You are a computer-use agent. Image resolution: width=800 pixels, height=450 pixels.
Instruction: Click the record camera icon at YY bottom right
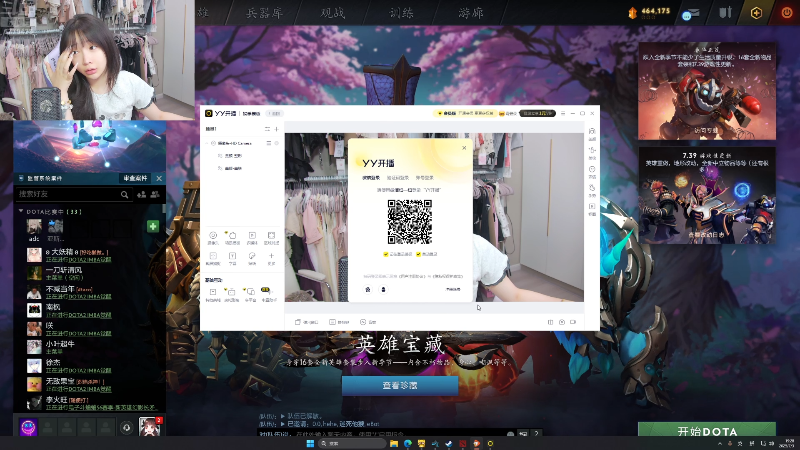(x=573, y=322)
